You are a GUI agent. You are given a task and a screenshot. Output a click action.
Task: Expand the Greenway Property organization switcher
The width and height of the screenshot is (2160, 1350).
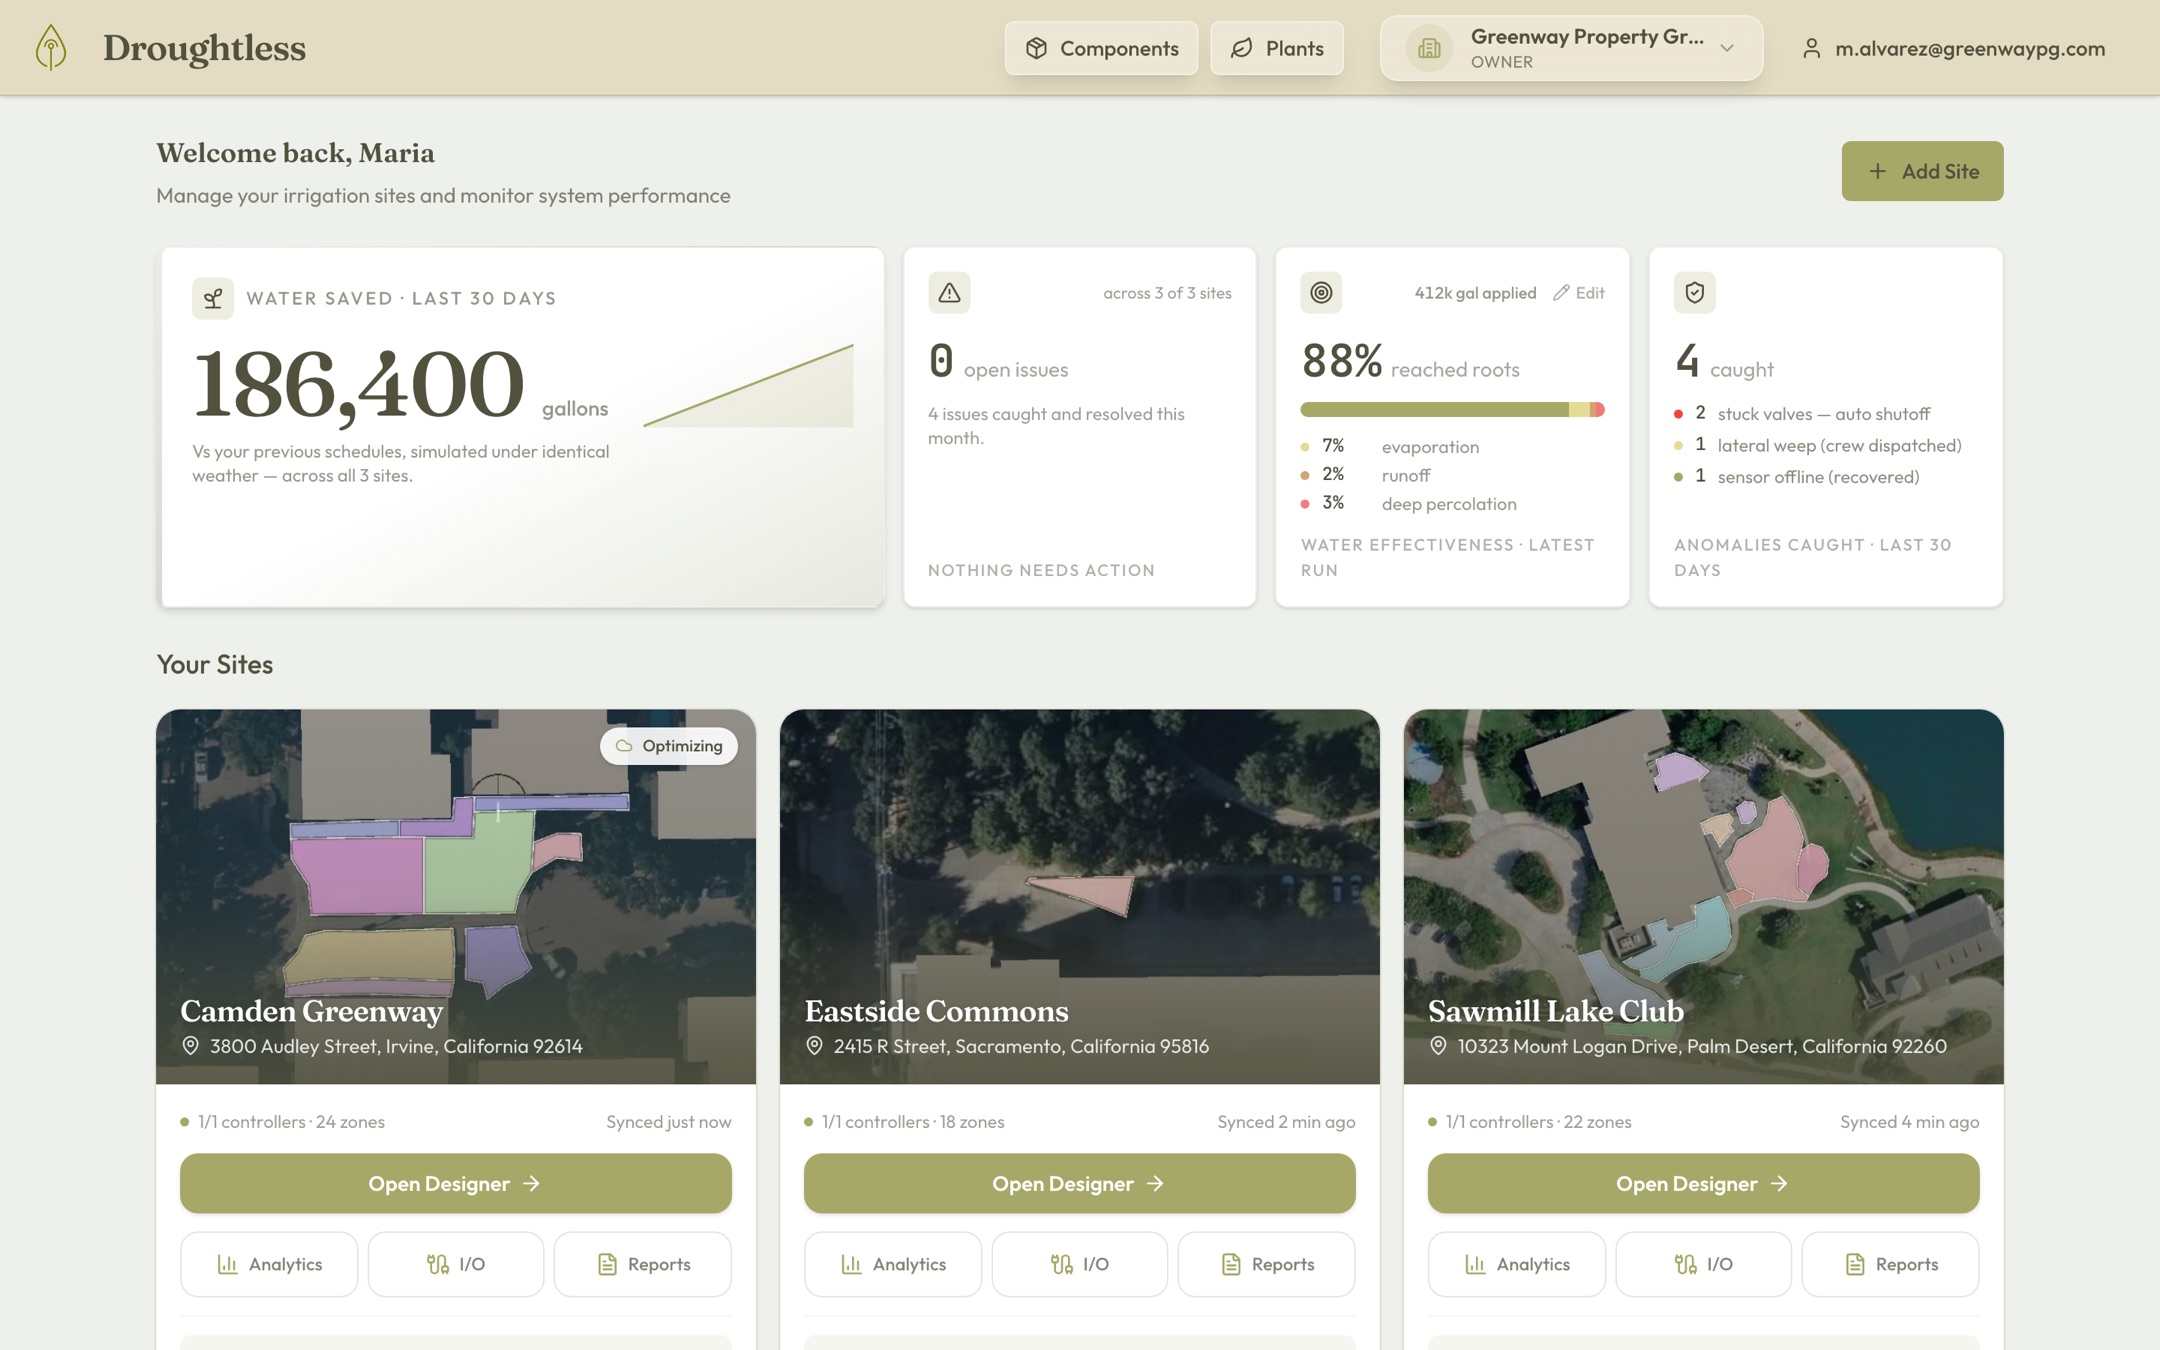[x=1571, y=48]
